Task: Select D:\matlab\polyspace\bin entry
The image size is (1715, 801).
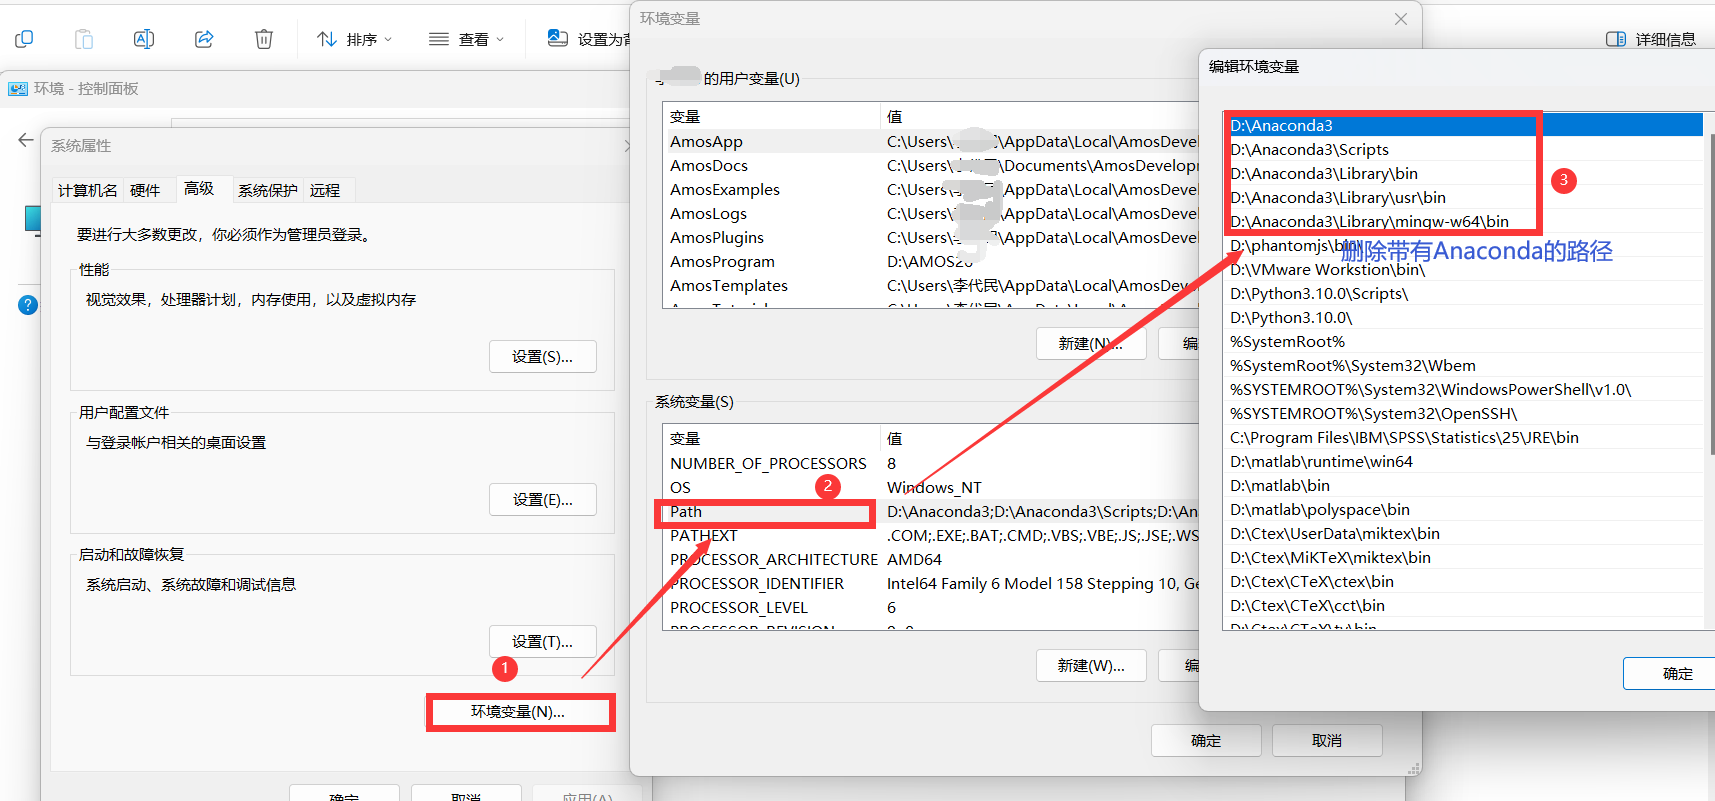Action: (x=1464, y=510)
